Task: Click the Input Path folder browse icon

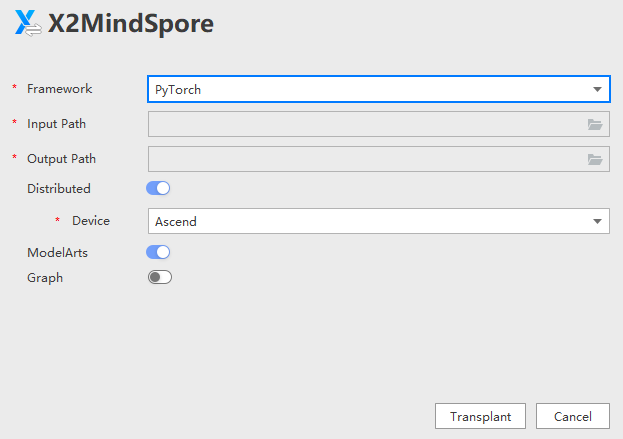Action: [x=595, y=124]
